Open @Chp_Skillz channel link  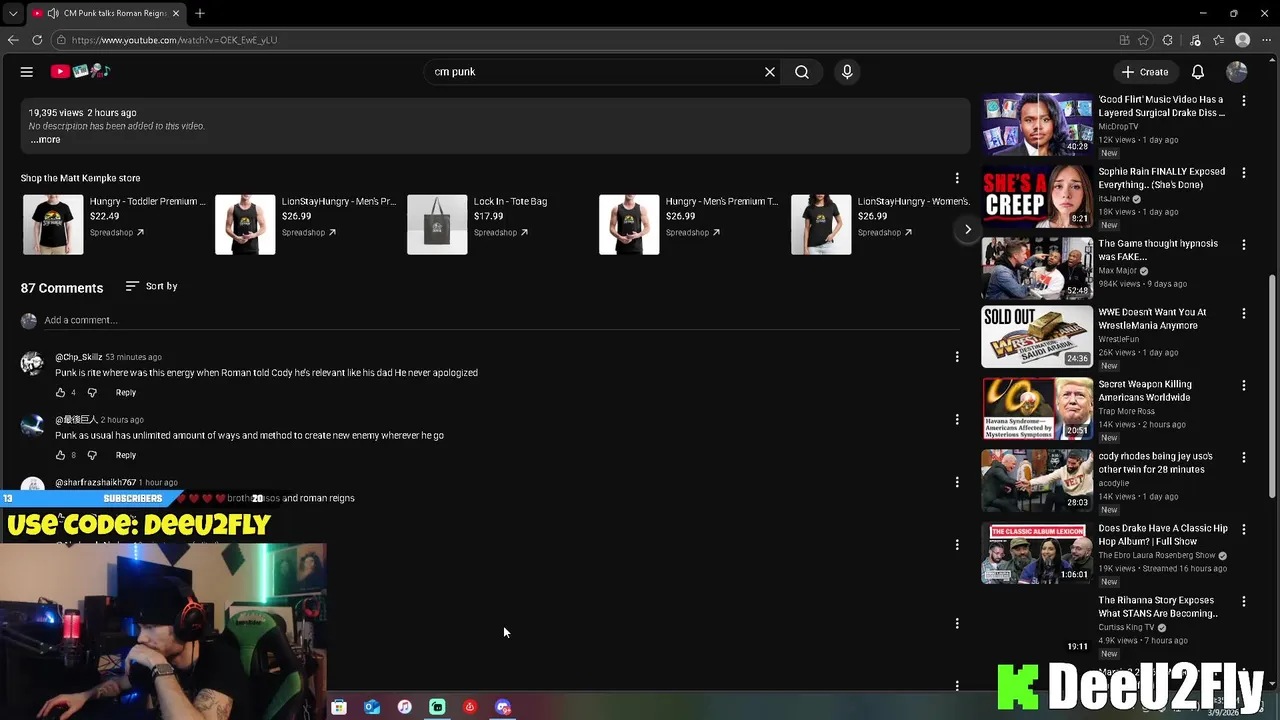click(78, 357)
